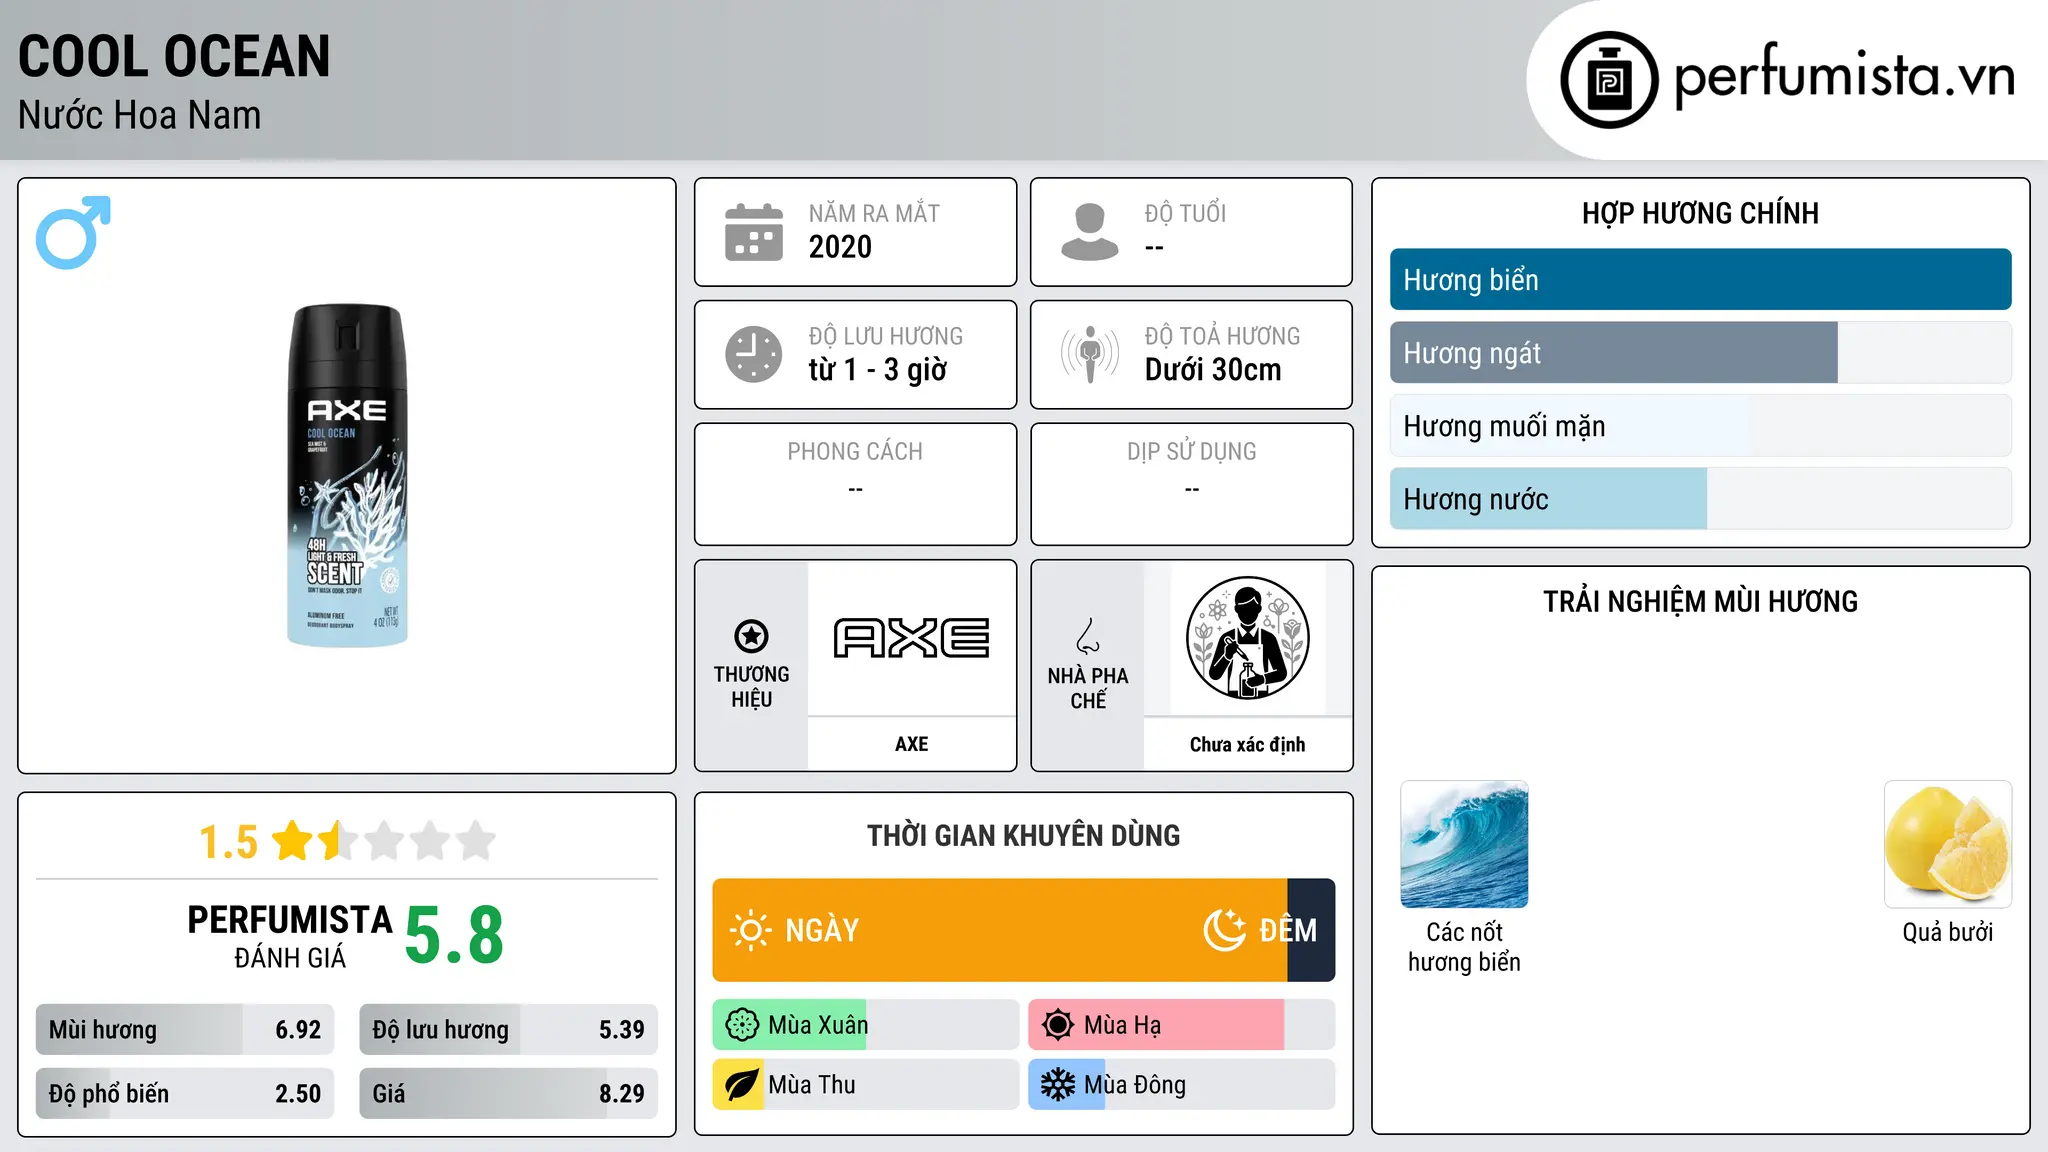Click the moon icon next to Đêm

point(1225,930)
